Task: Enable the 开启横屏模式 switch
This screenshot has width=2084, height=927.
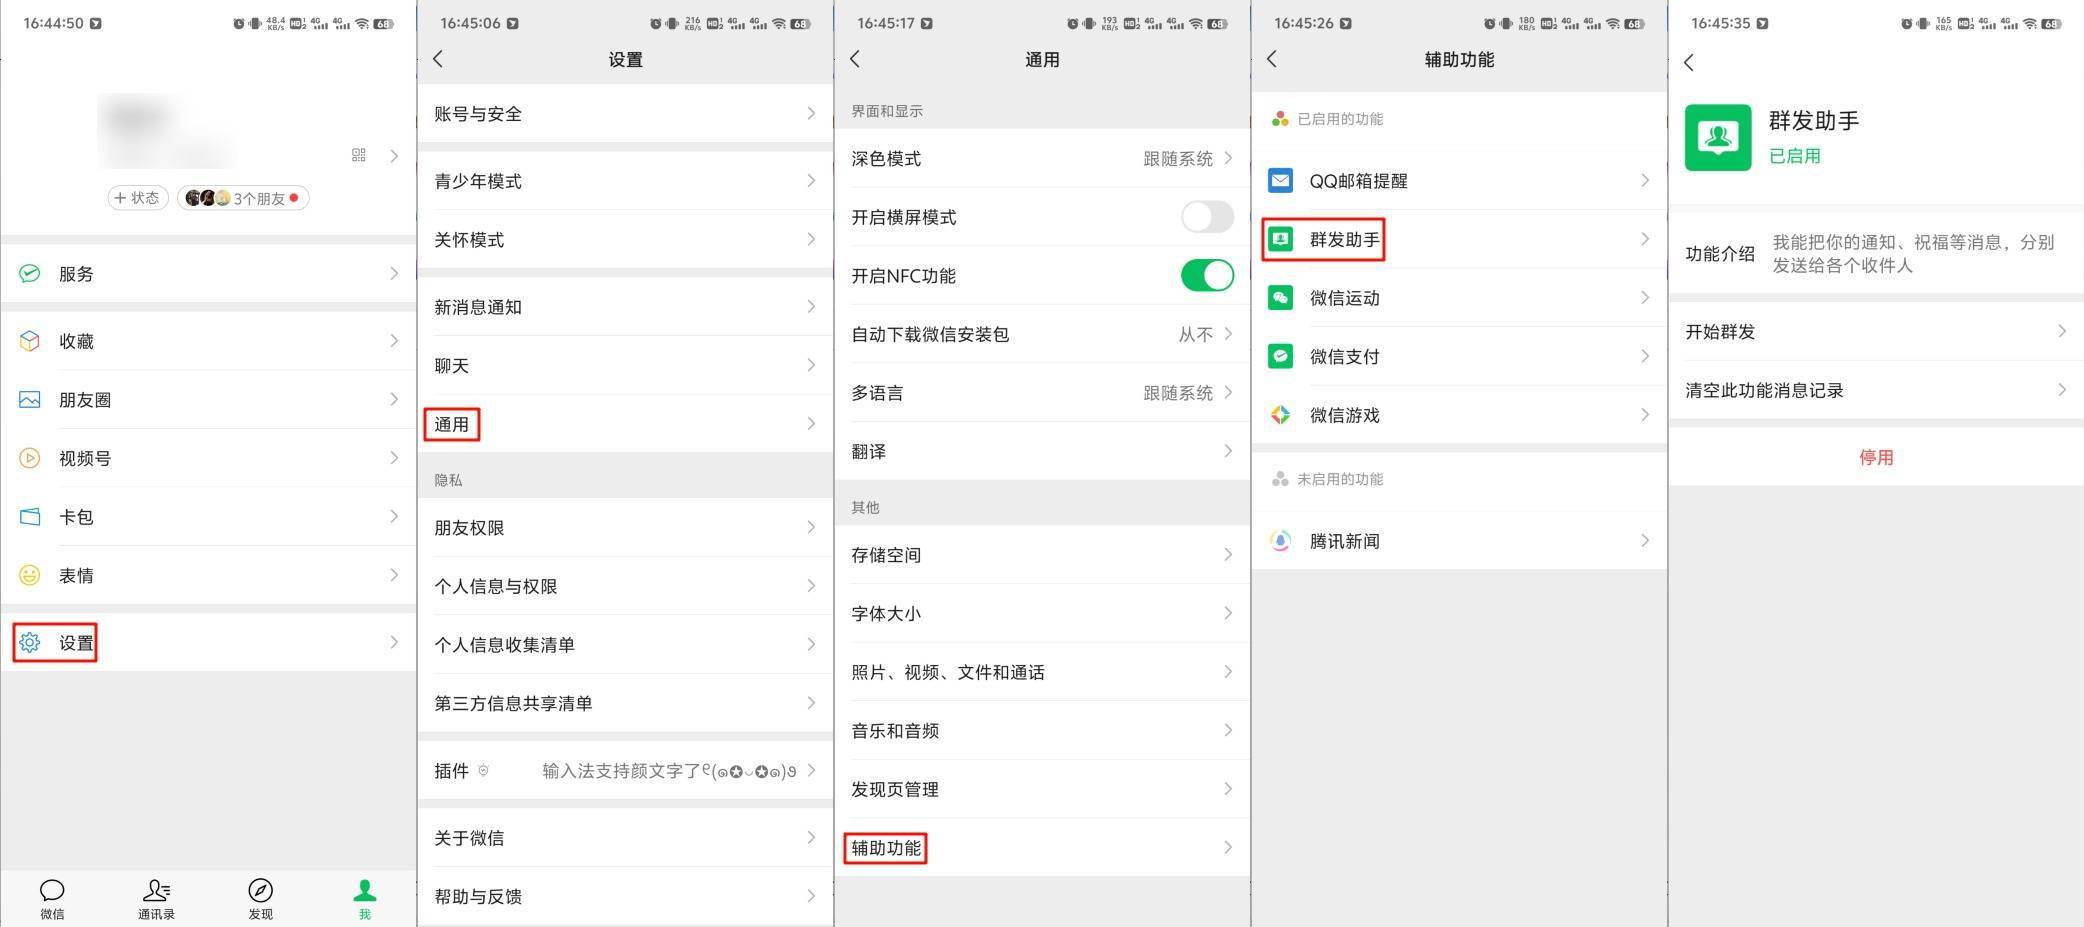Action: (1207, 217)
